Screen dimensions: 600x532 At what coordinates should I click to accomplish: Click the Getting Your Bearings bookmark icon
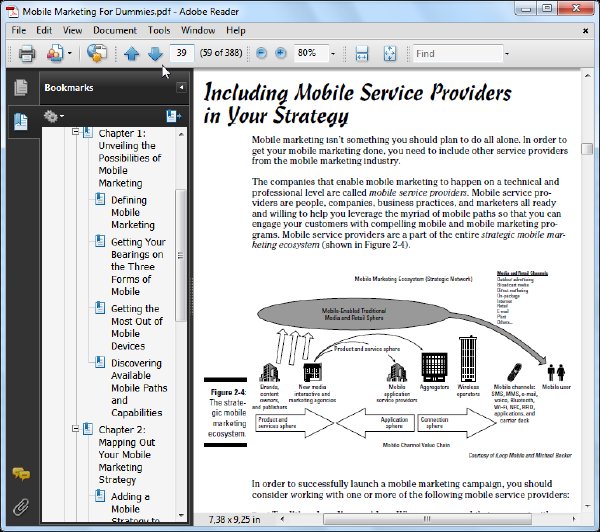100,241
